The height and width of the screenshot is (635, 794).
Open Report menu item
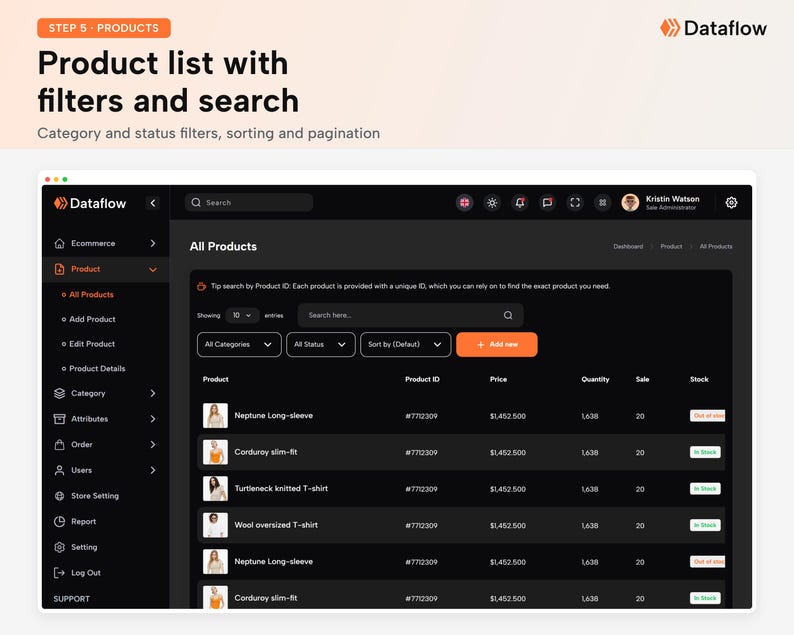[x=84, y=522]
